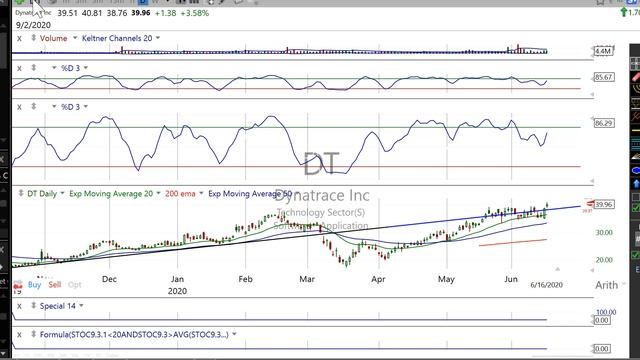Open the calendar icon left of Buy
The image size is (640, 360).
point(18,284)
